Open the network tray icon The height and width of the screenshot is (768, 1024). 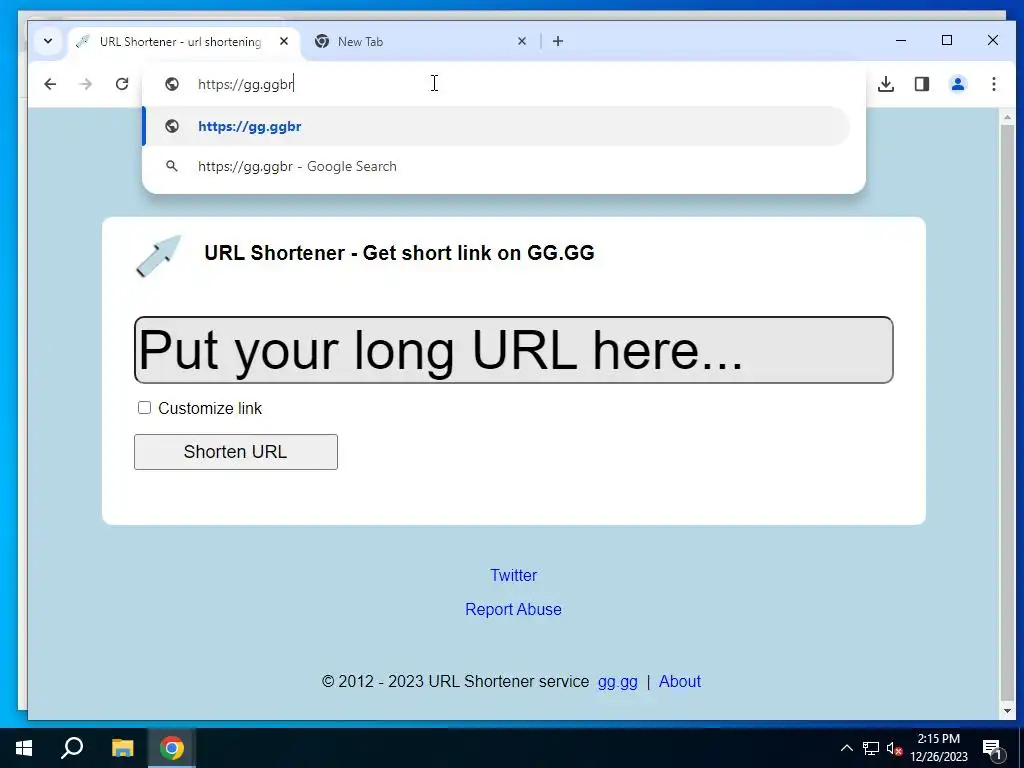click(x=871, y=748)
